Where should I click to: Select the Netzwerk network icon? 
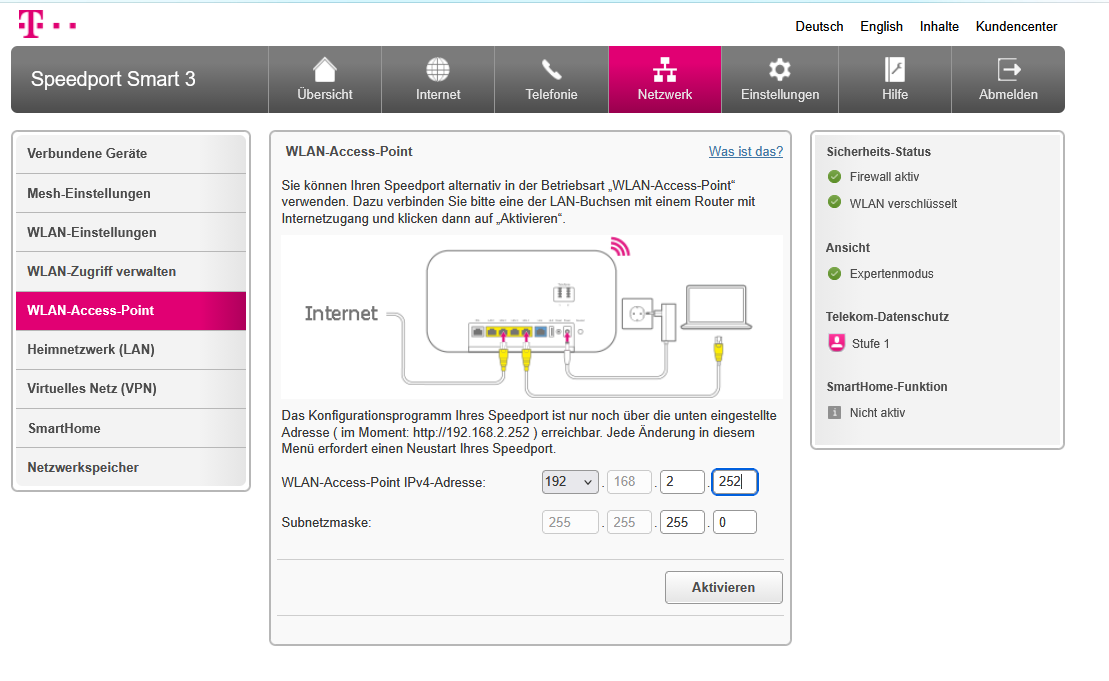coord(665,69)
